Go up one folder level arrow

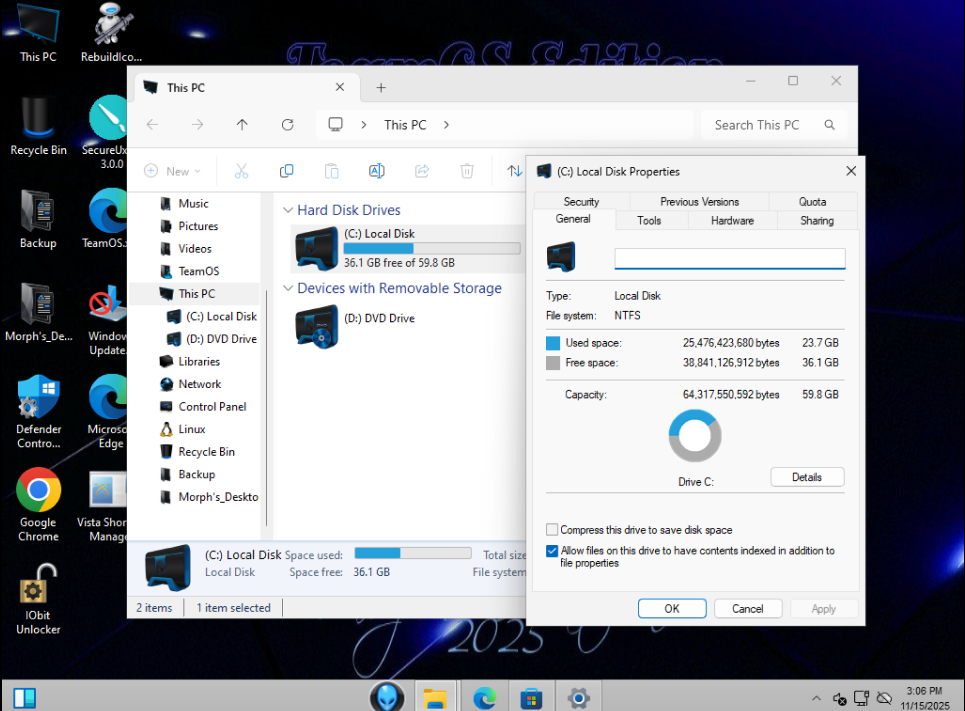[x=242, y=125]
